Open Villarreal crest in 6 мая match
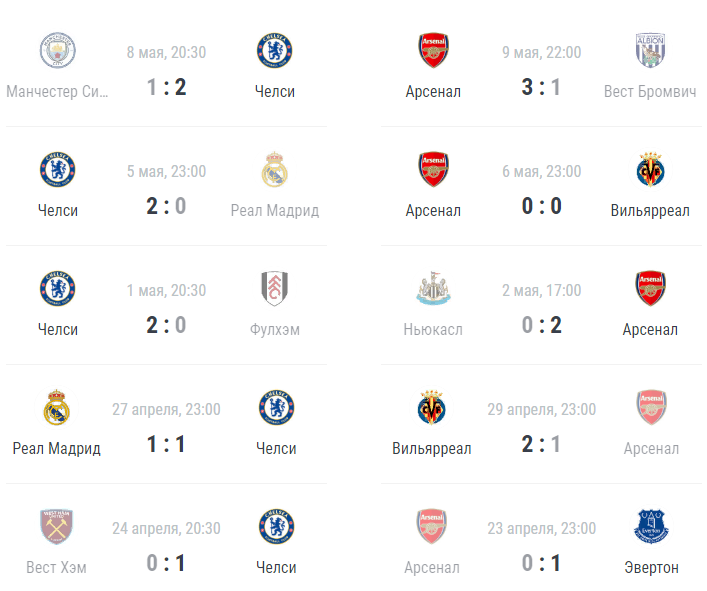 click(650, 170)
